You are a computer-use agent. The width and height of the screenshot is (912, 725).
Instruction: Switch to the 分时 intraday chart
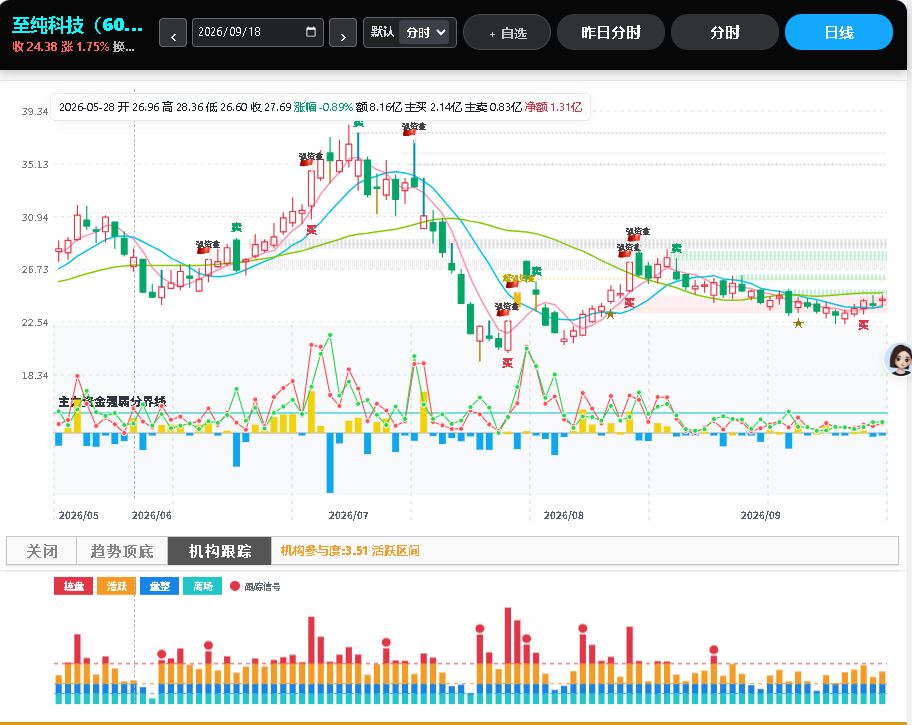point(725,33)
